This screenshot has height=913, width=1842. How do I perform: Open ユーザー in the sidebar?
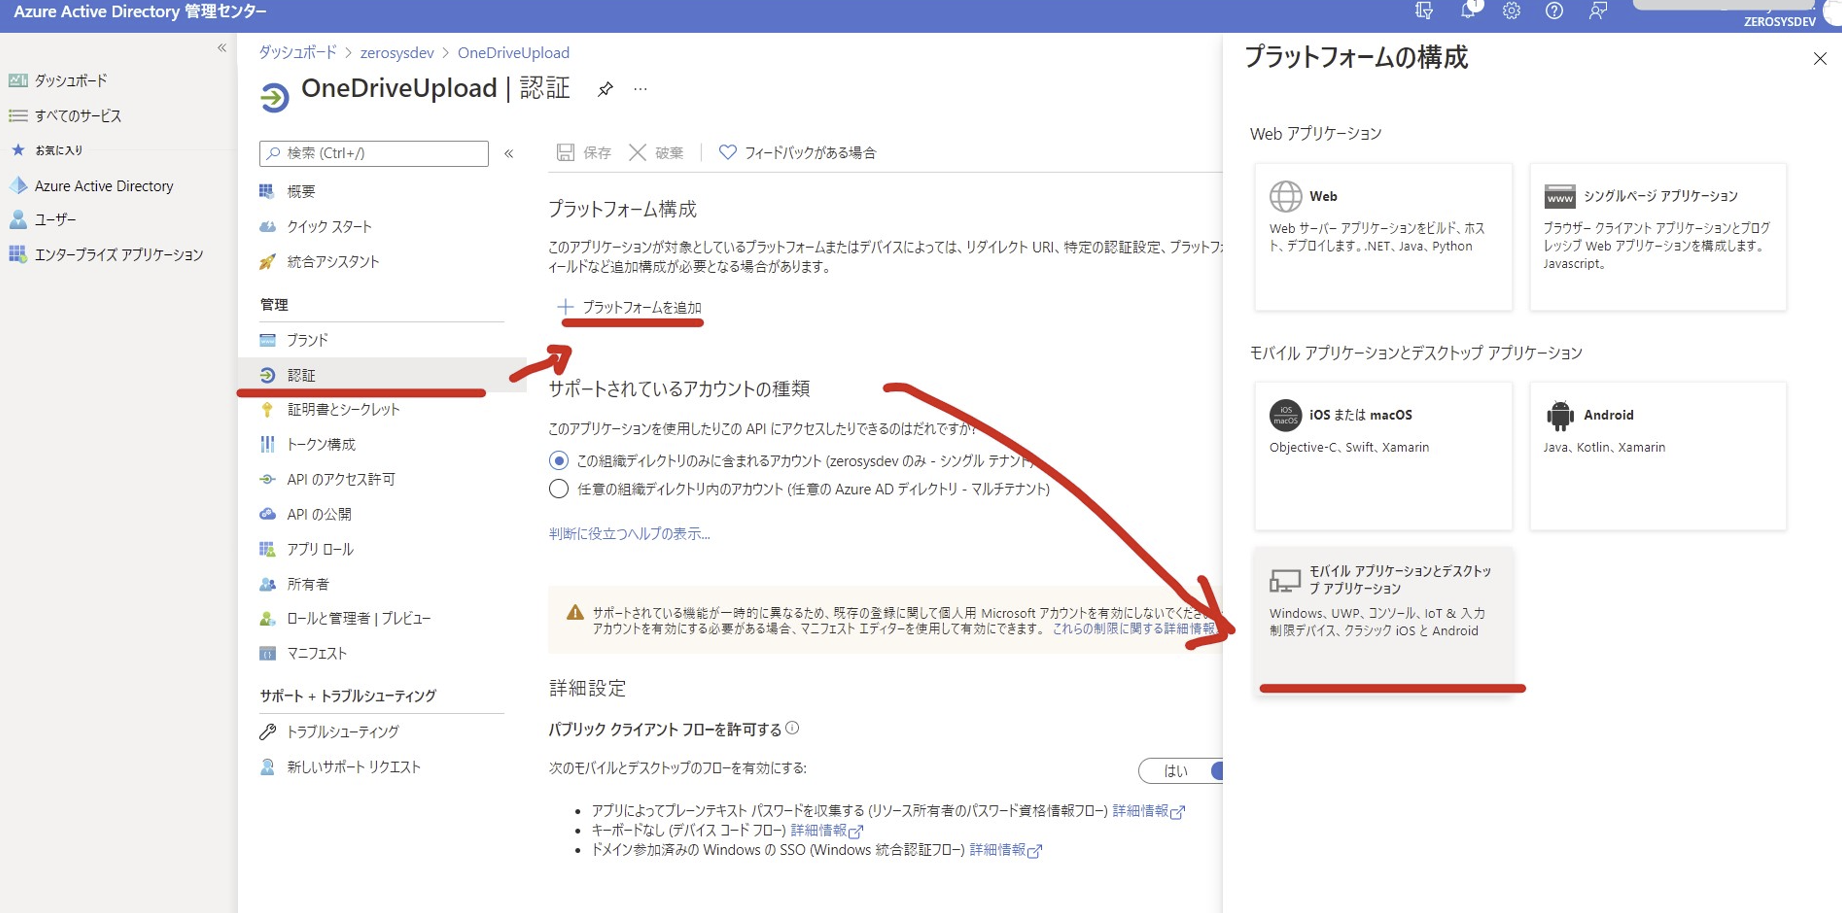(x=43, y=220)
